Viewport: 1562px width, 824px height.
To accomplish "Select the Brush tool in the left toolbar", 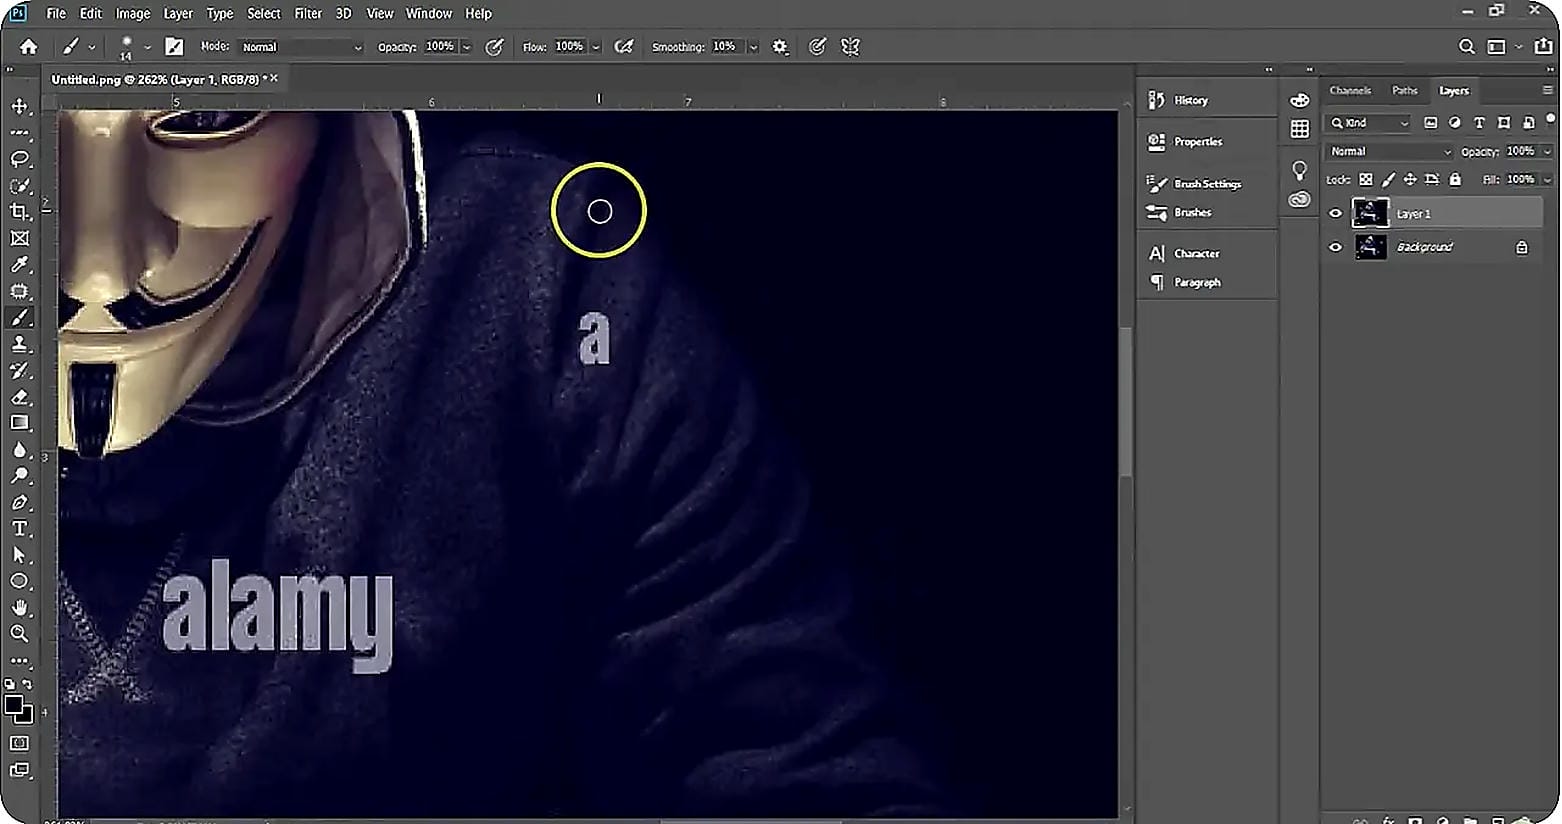I will [x=19, y=317].
